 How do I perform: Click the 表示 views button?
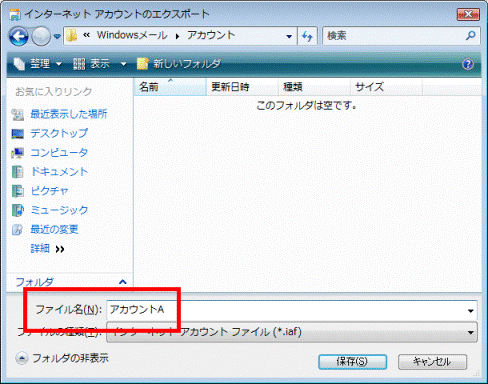[92, 63]
